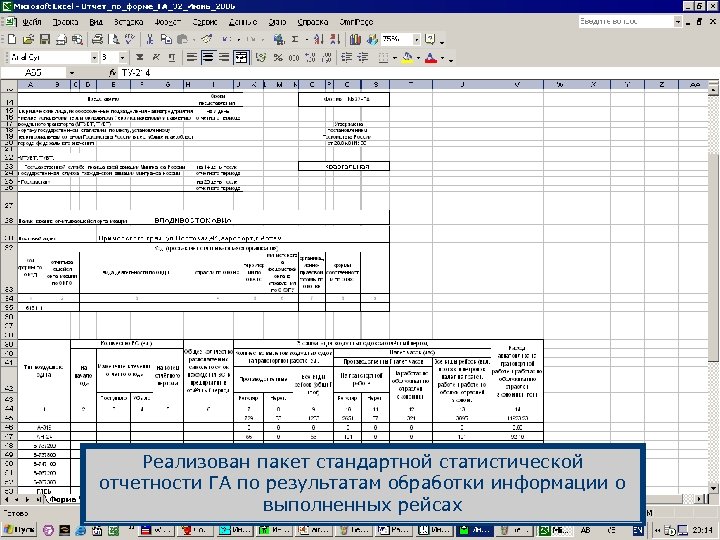Toggle center text alignment
The image size is (720, 540).
(208, 57)
